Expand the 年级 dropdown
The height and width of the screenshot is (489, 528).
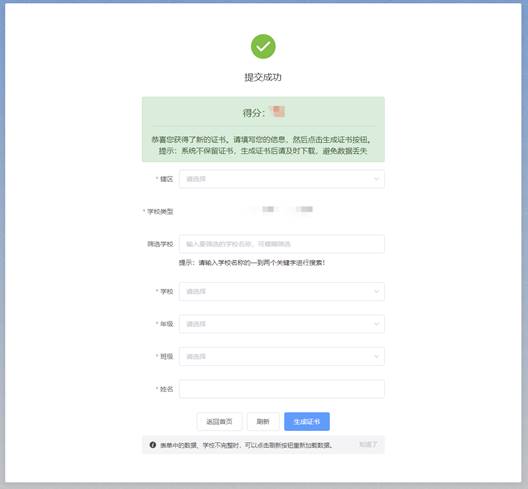(282, 324)
